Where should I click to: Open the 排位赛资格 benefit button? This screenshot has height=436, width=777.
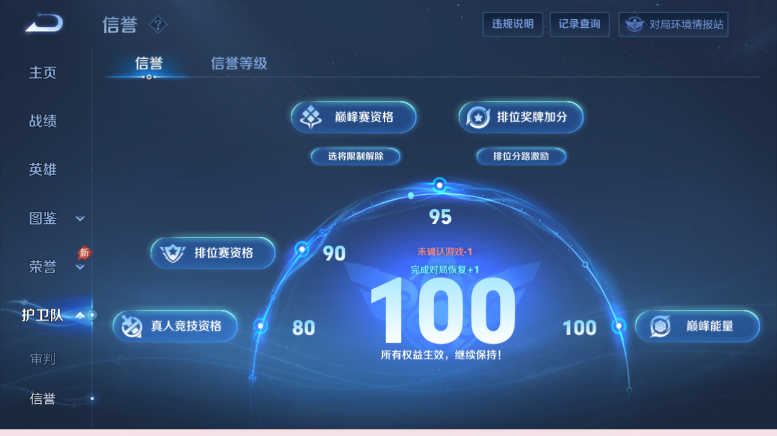[x=213, y=253]
